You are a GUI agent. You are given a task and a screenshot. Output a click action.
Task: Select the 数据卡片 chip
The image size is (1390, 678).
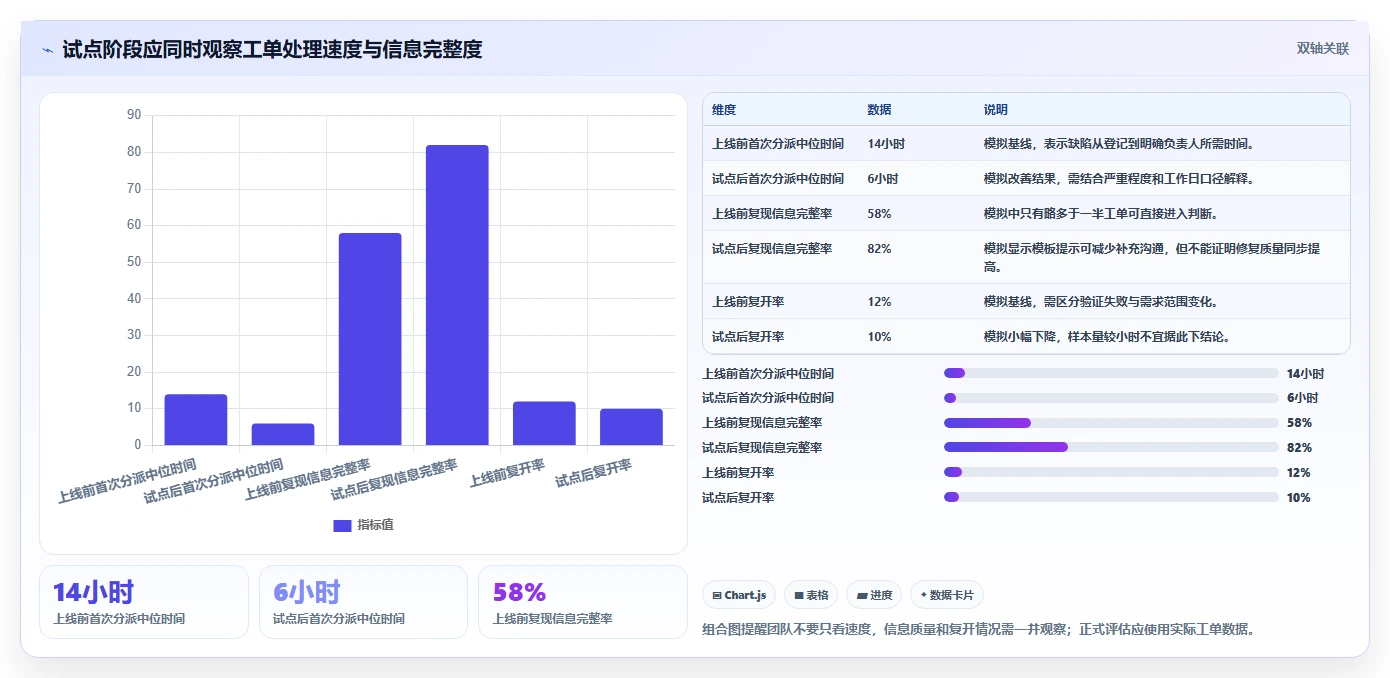[947, 595]
